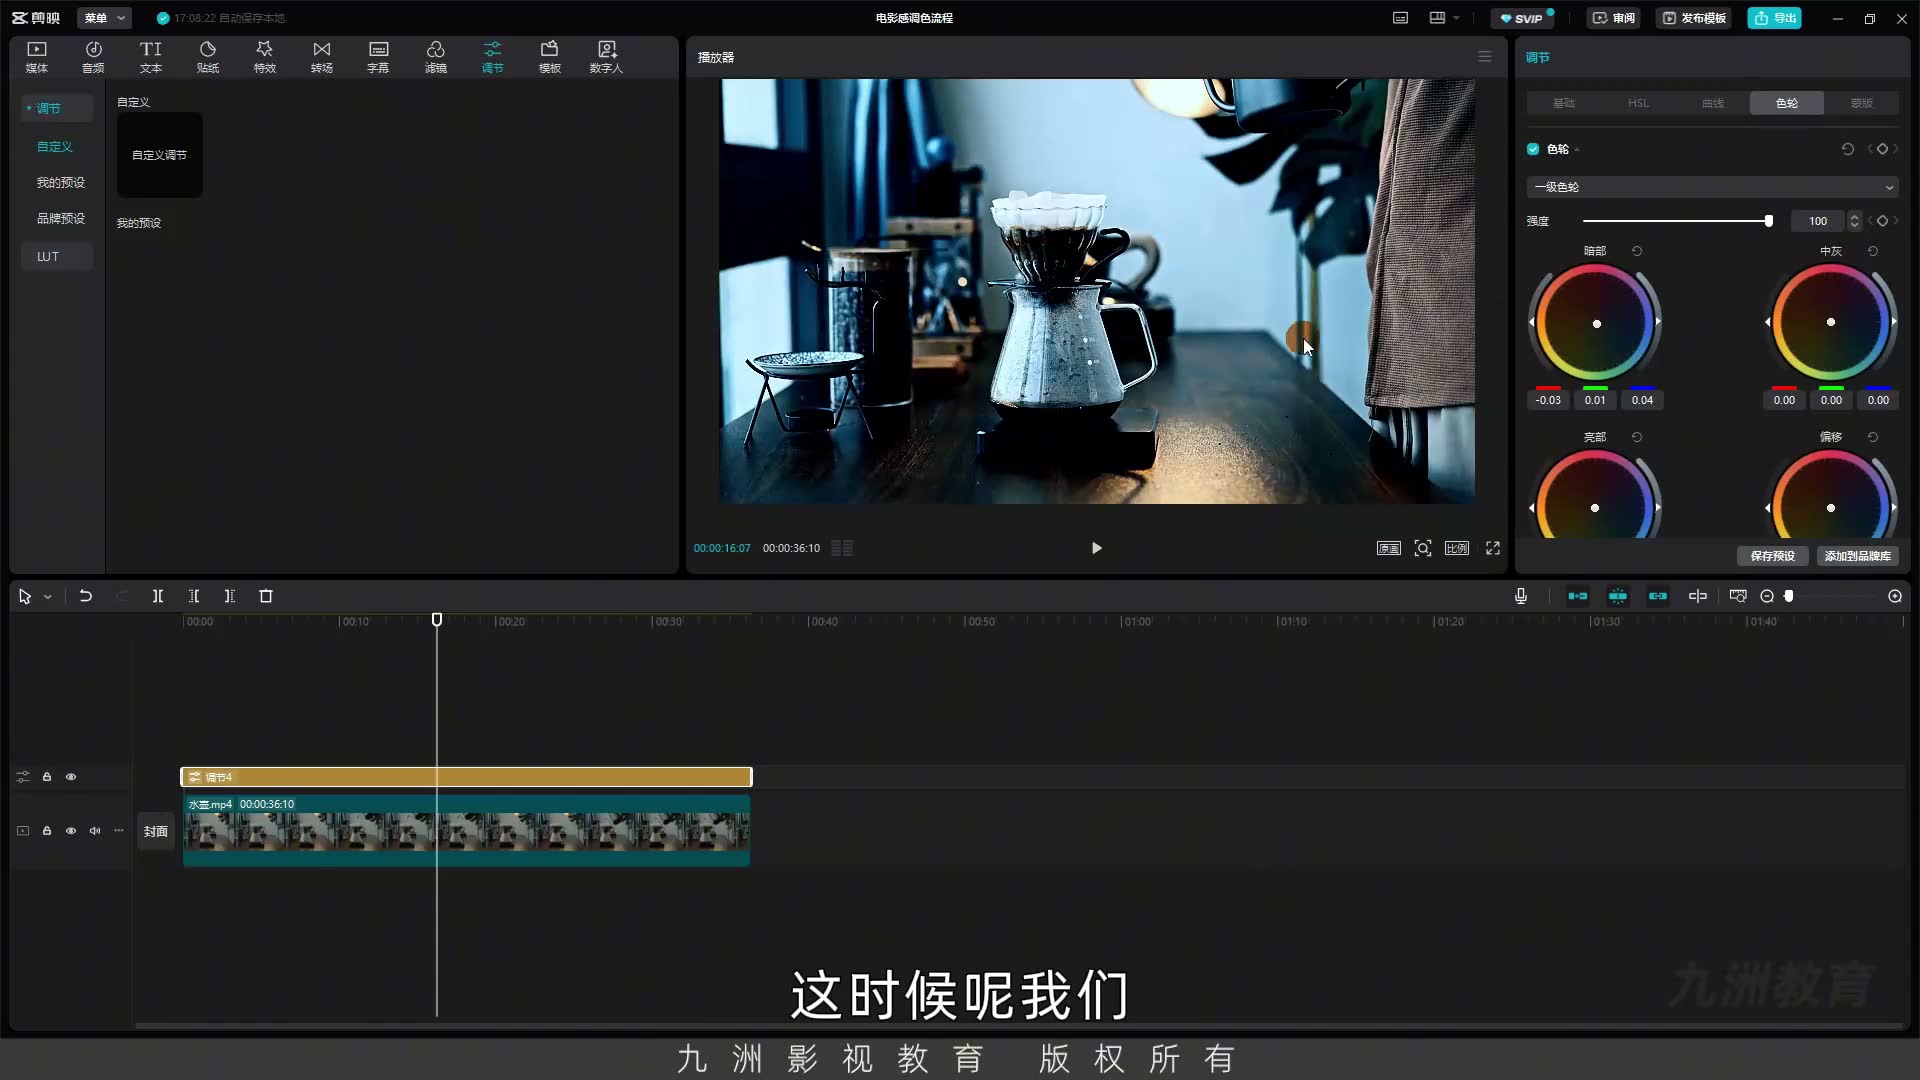The image size is (1920, 1080).
Task: Open the 特效 (Effects) panel
Action: [x=264, y=57]
